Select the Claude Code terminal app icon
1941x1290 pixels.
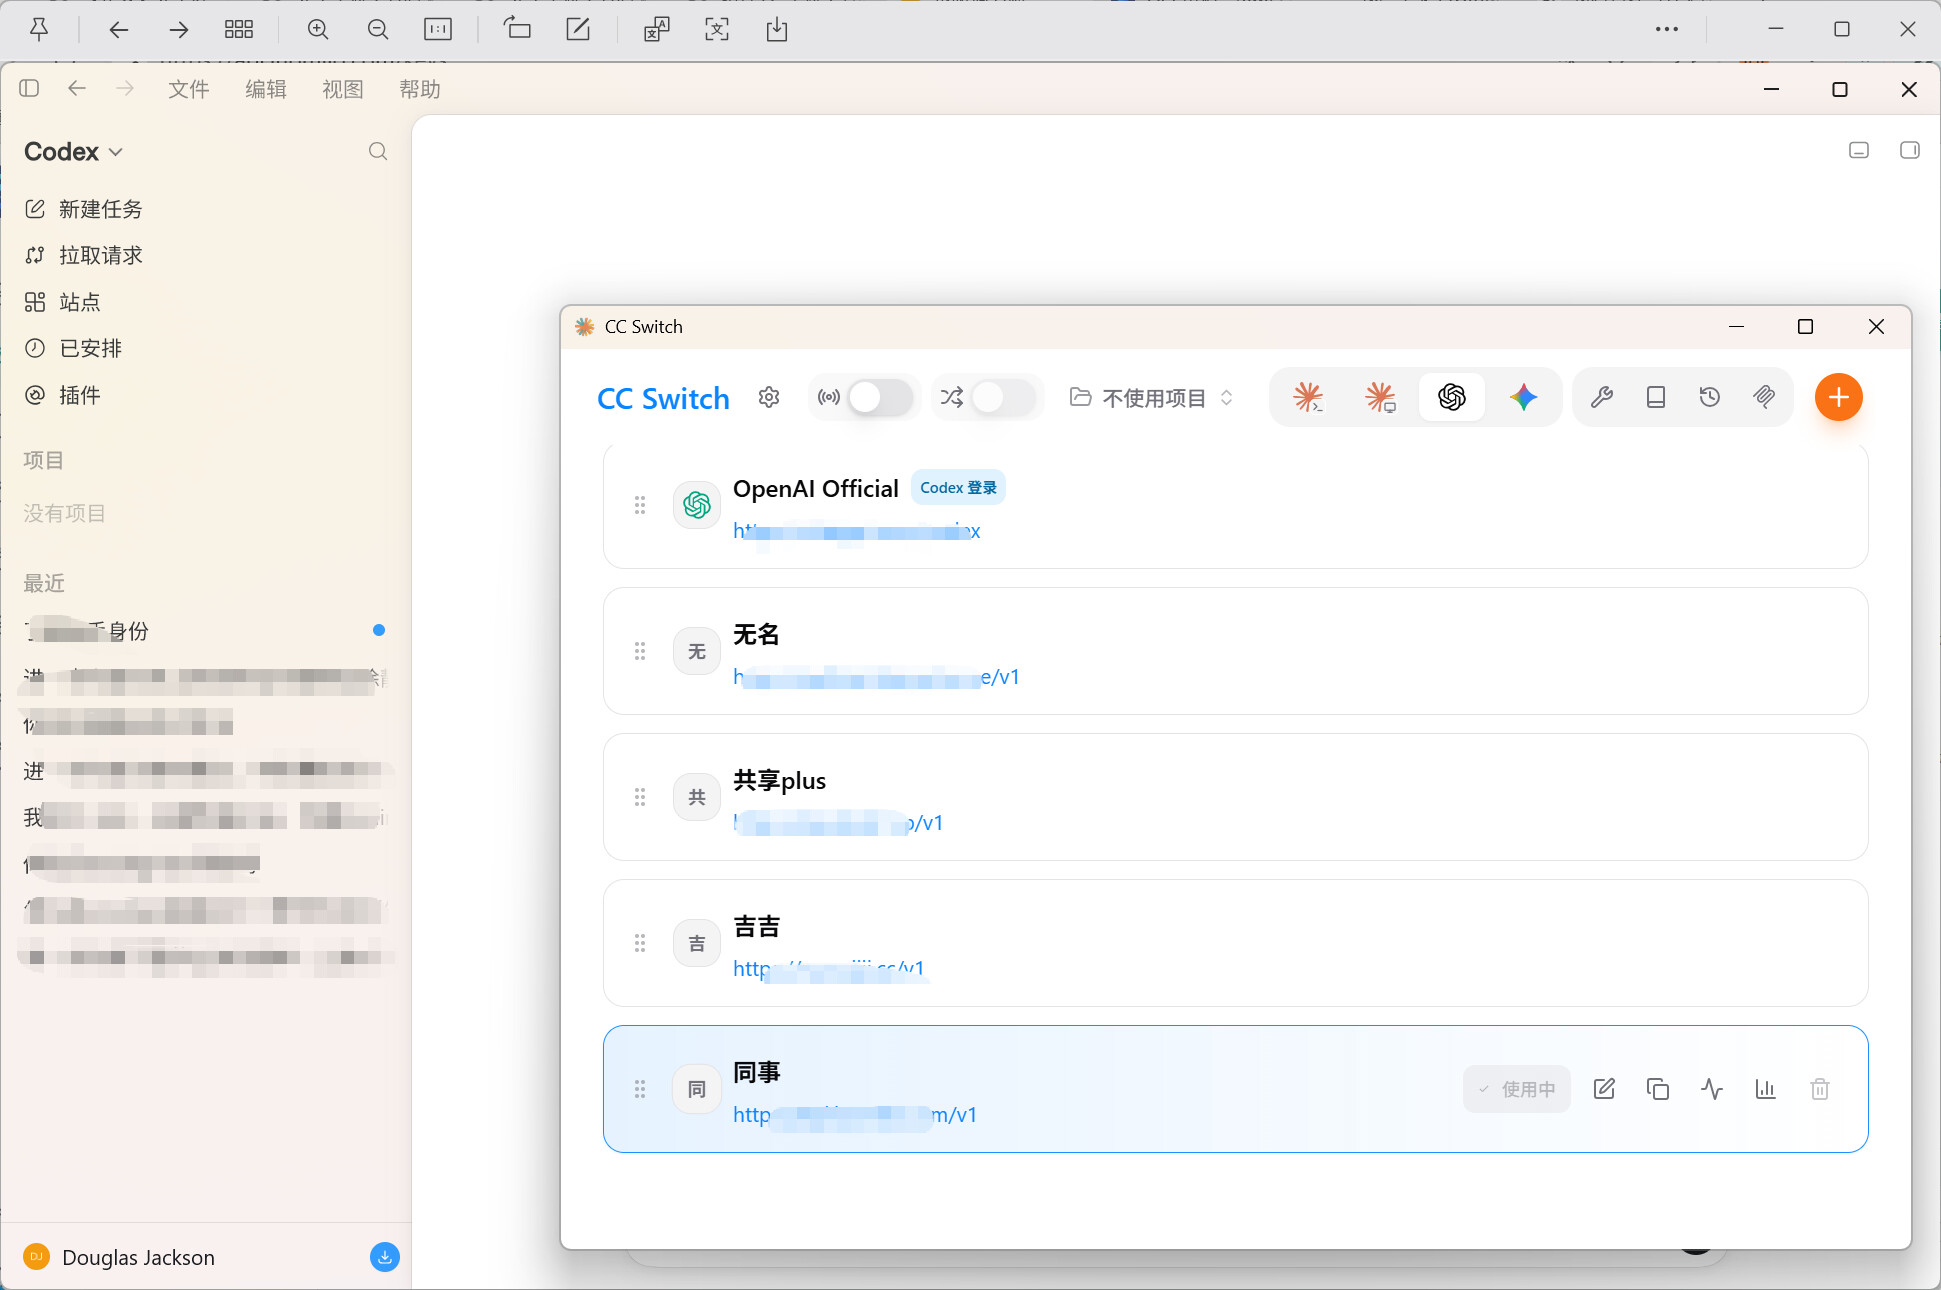1308,398
